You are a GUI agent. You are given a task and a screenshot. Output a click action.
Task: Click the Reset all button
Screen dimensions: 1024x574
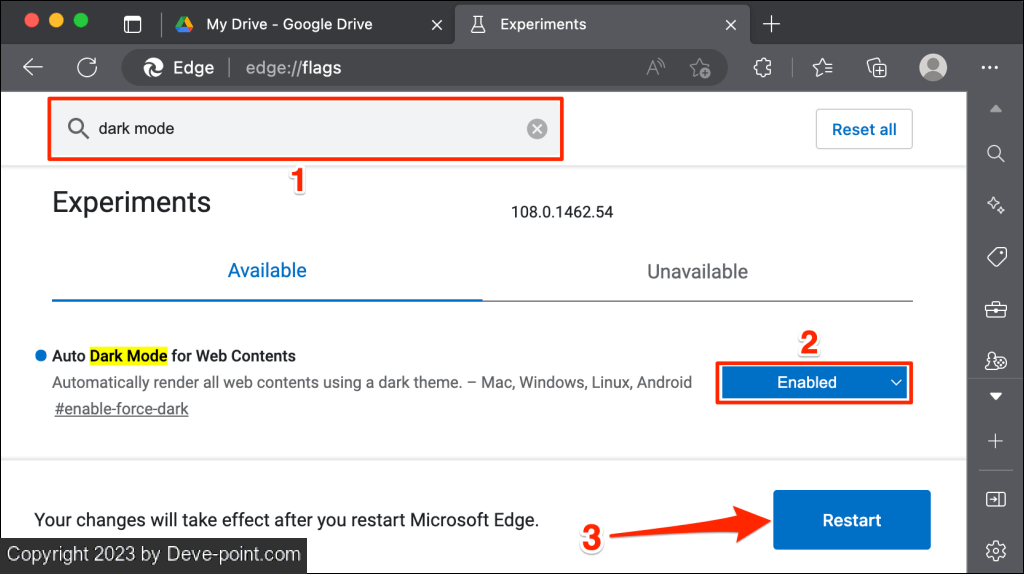864,129
